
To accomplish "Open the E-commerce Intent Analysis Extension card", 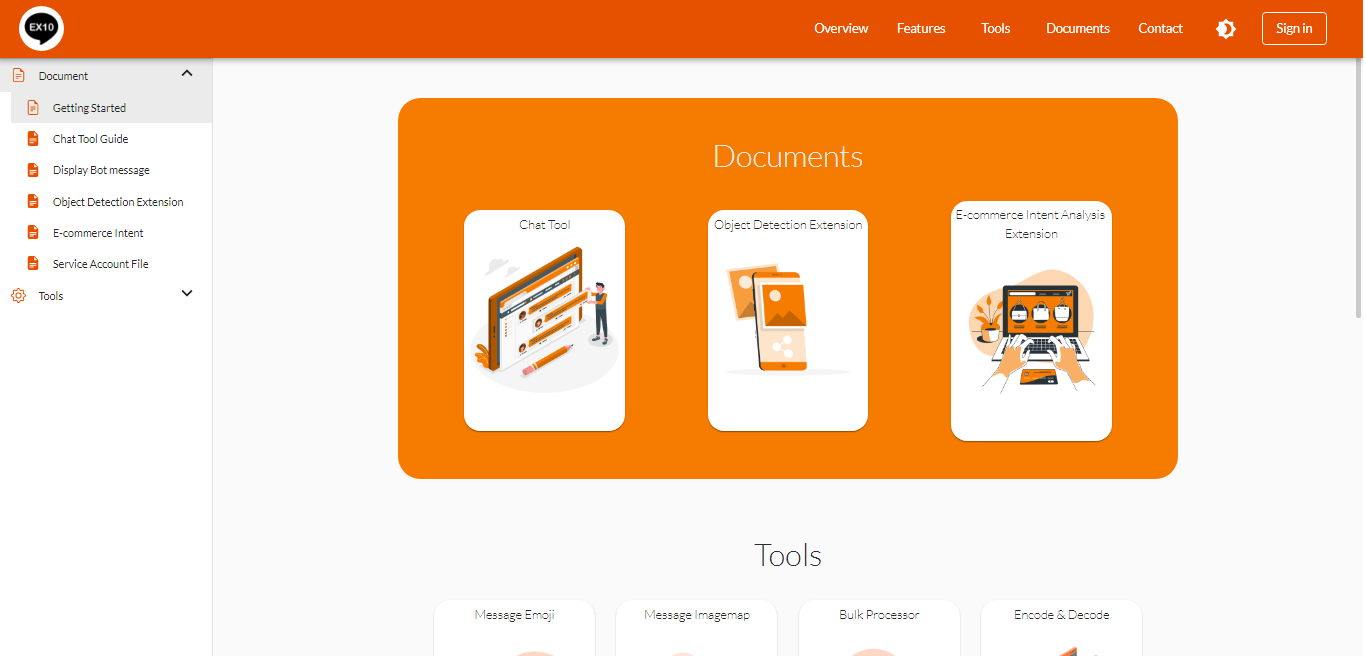I will pyautogui.click(x=1031, y=320).
